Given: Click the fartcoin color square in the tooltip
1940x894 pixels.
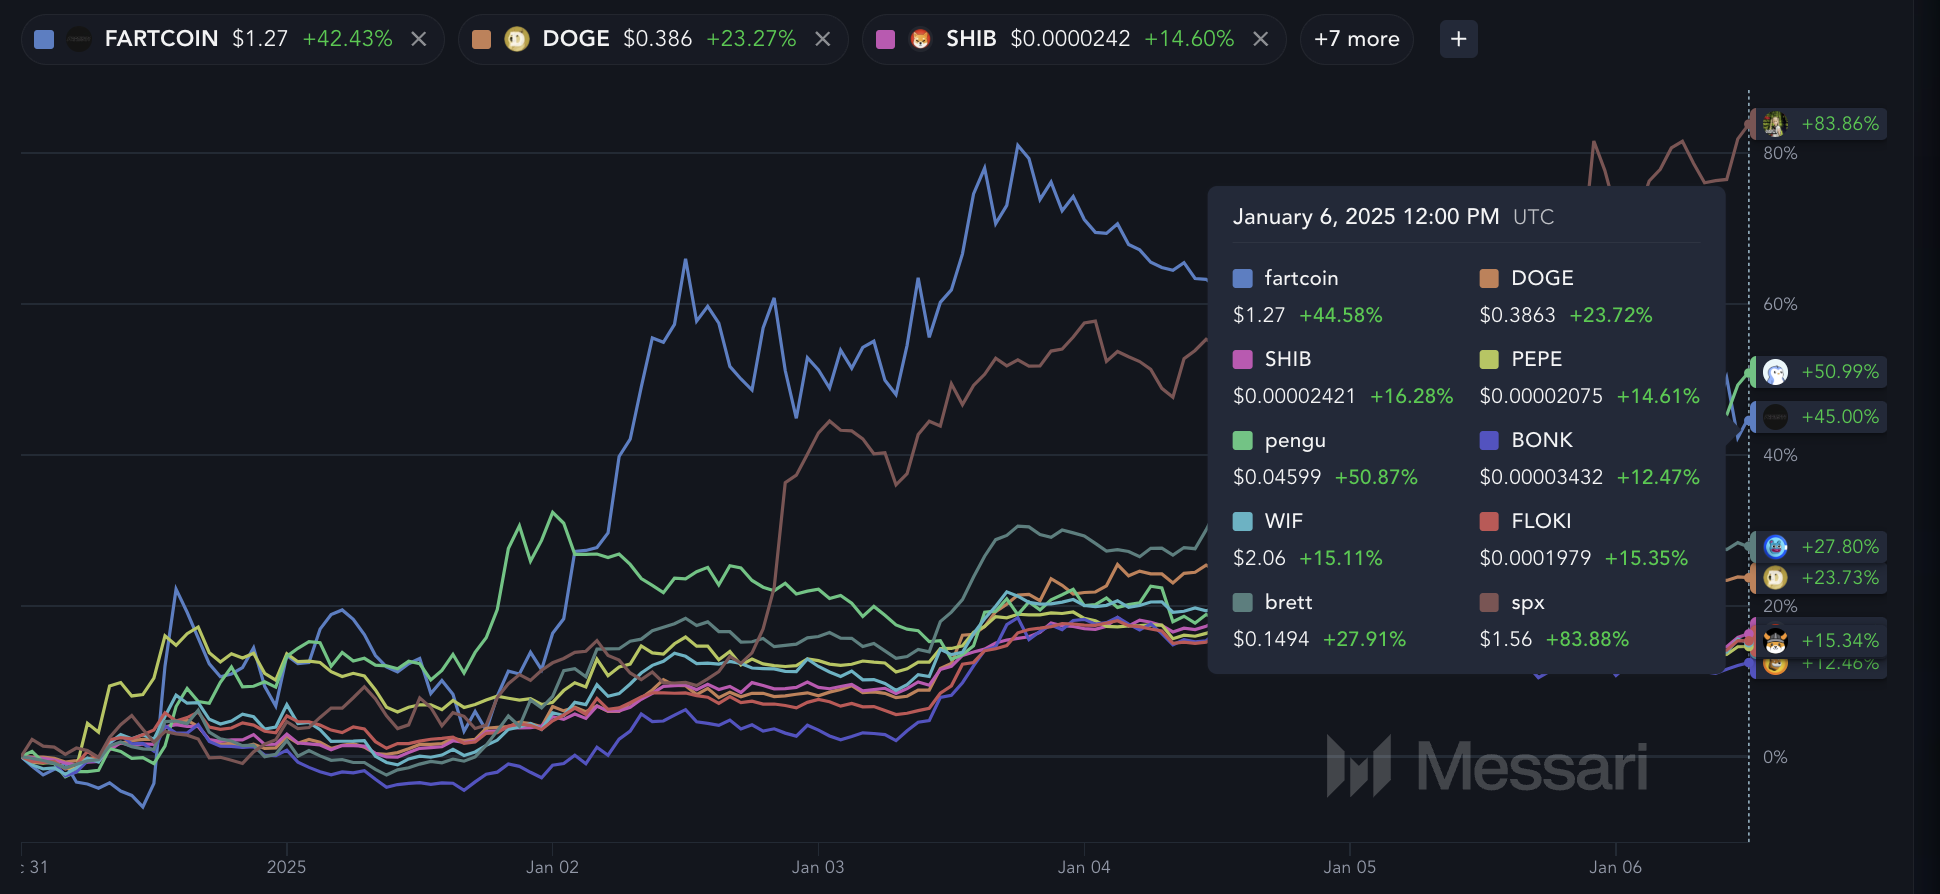Looking at the screenshot, I should [1243, 278].
